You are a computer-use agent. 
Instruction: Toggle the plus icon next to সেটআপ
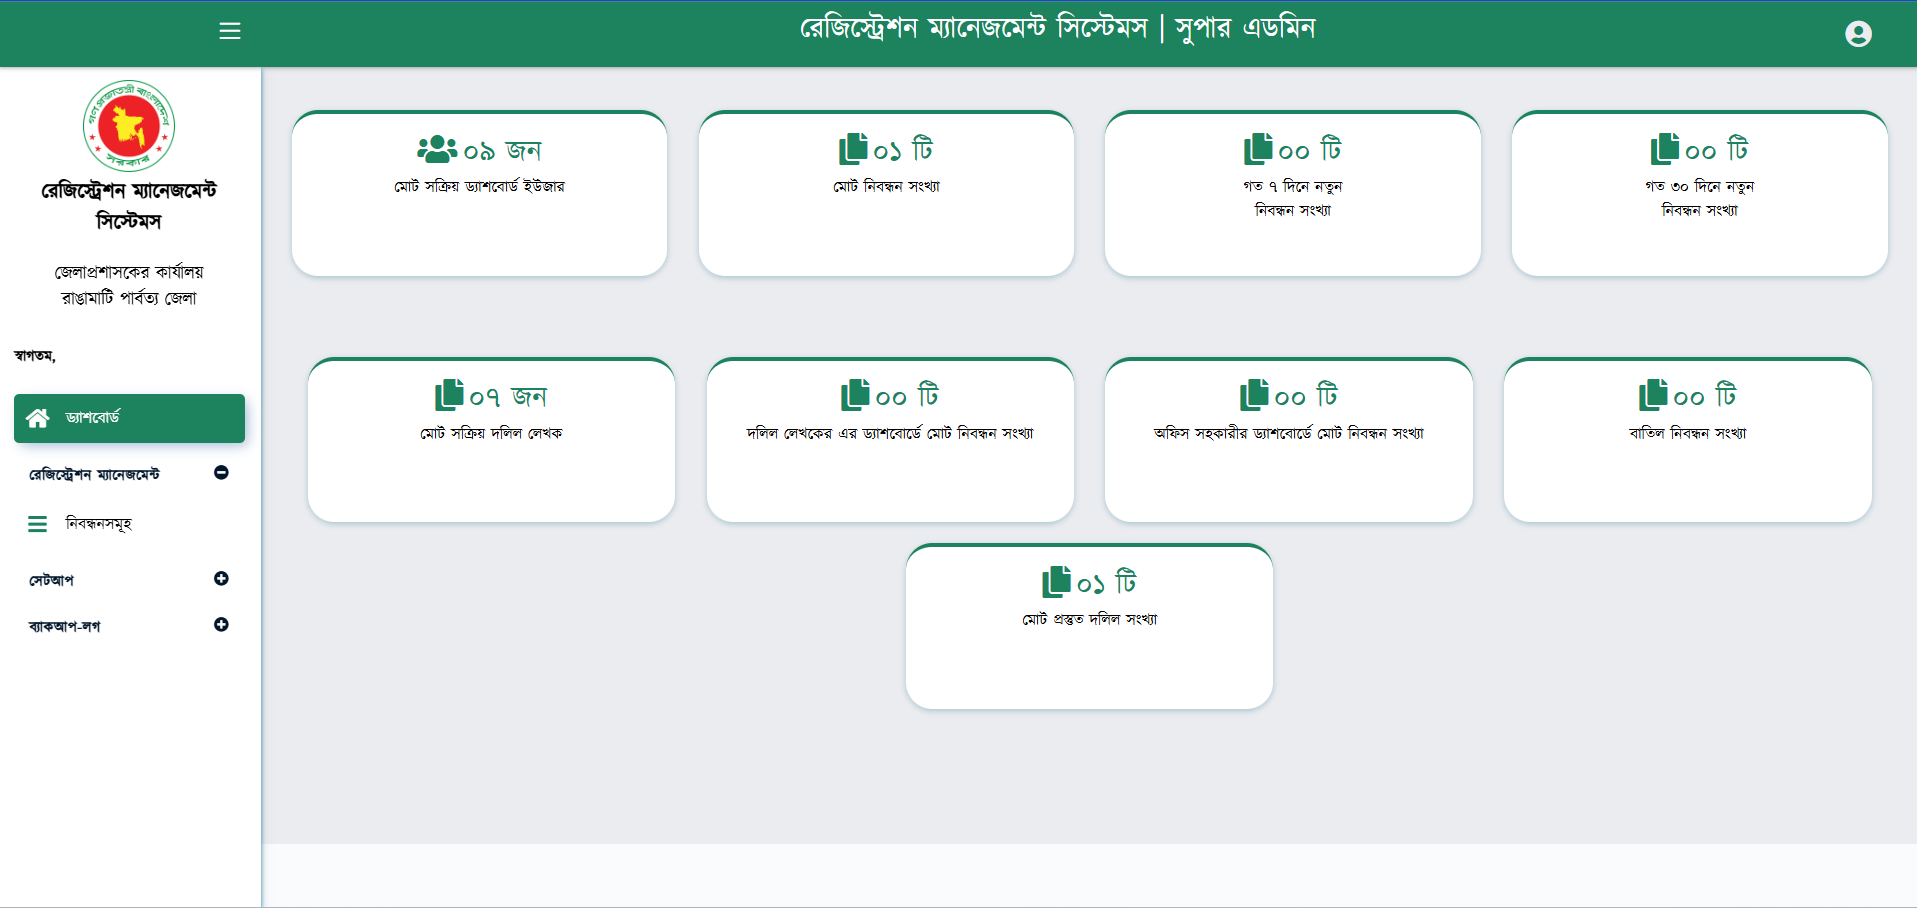[x=221, y=579]
